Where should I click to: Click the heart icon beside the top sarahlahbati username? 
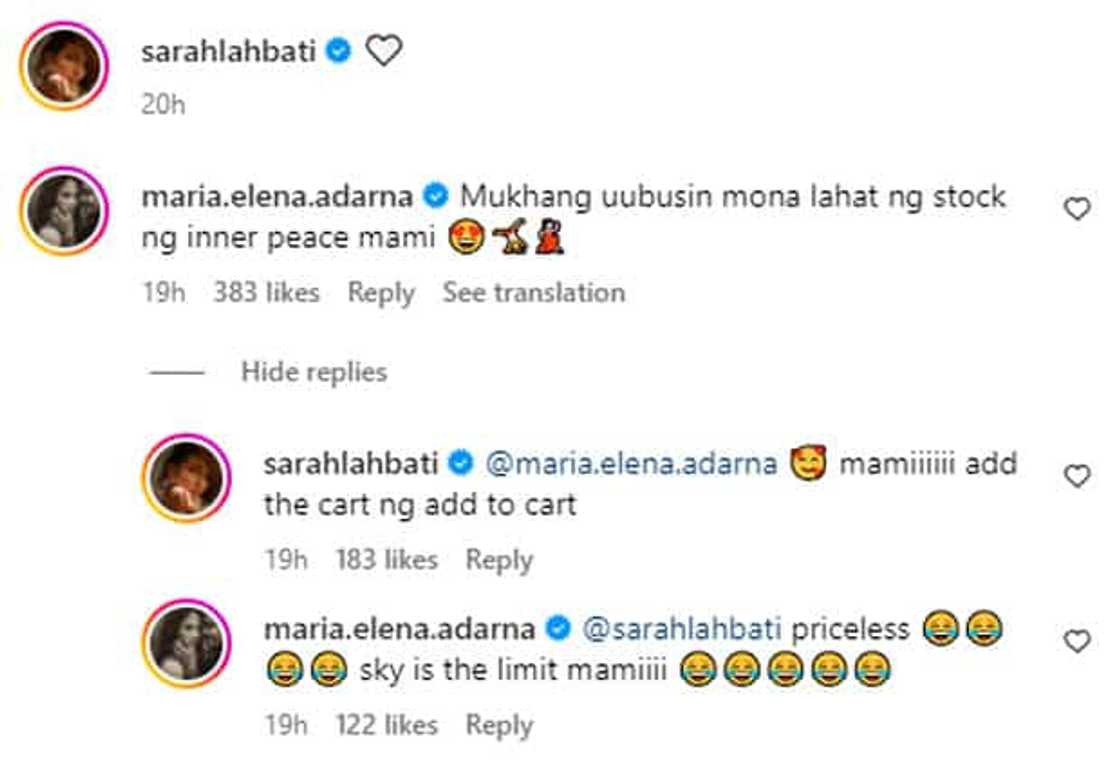[384, 51]
